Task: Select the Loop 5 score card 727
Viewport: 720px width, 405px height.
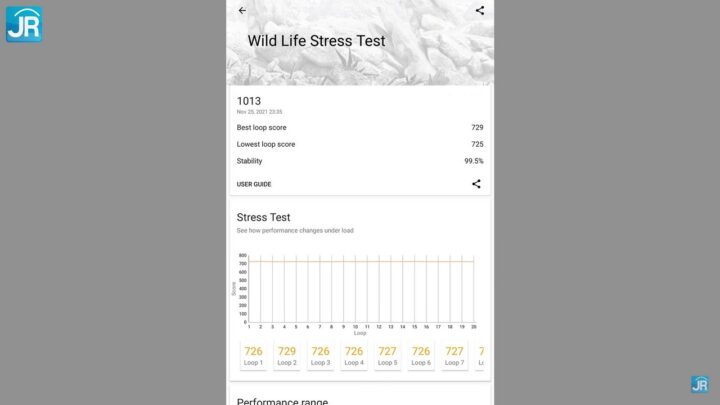Action: [x=388, y=355]
